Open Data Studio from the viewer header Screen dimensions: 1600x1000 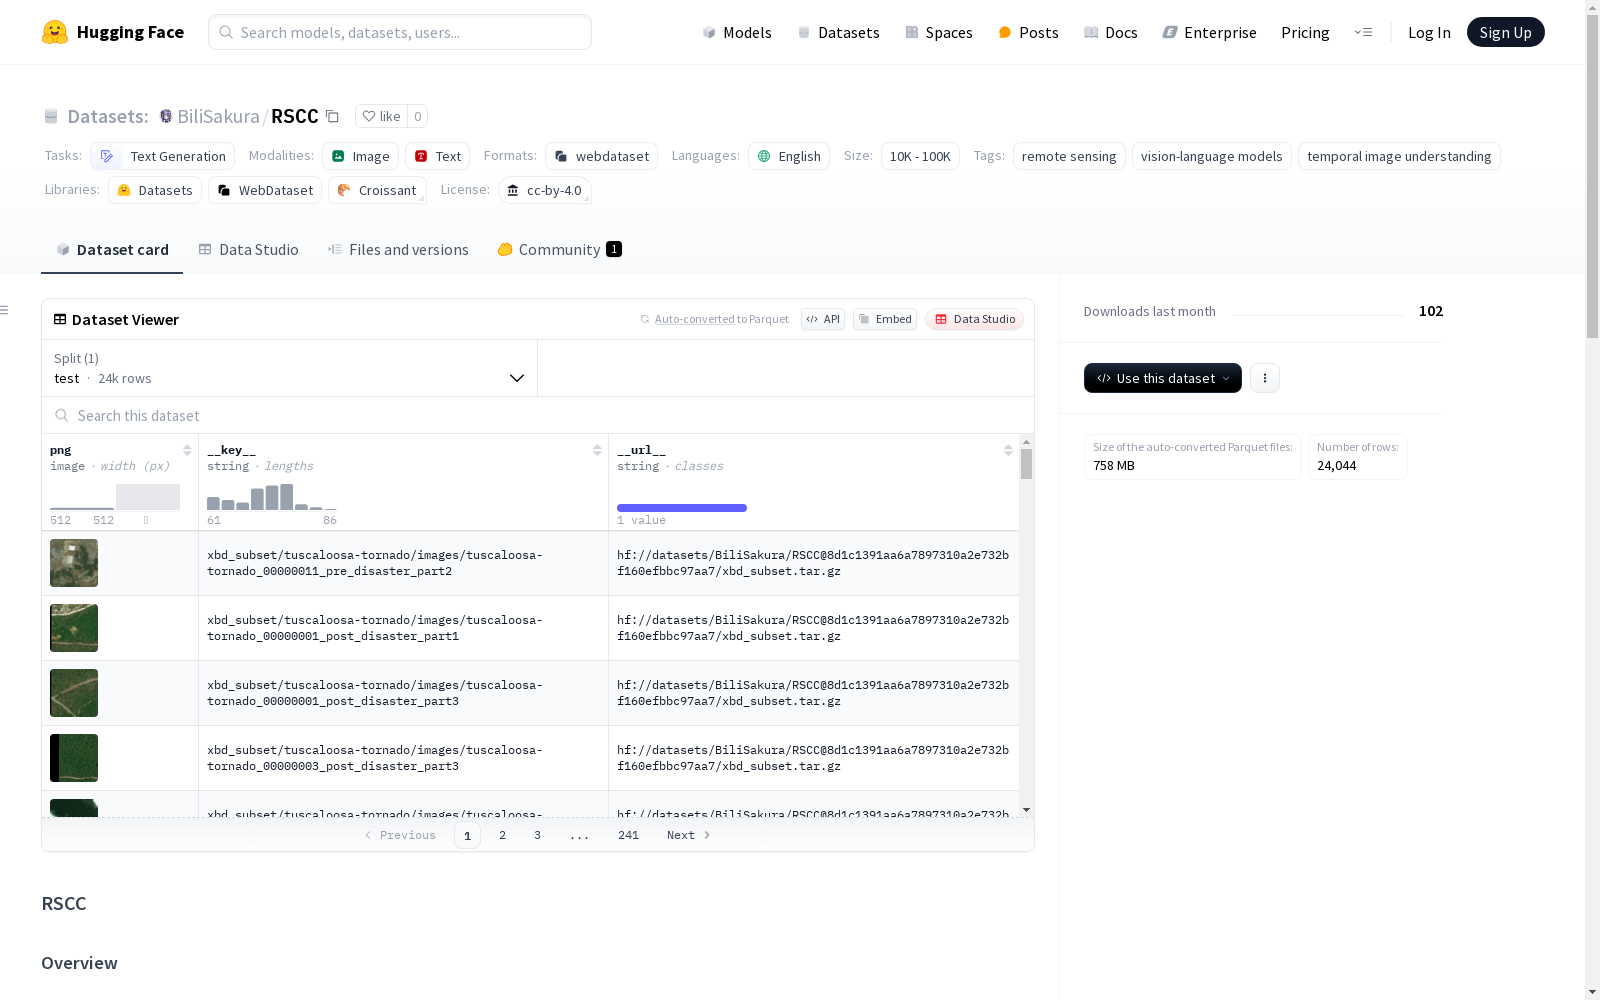pyautogui.click(x=975, y=319)
